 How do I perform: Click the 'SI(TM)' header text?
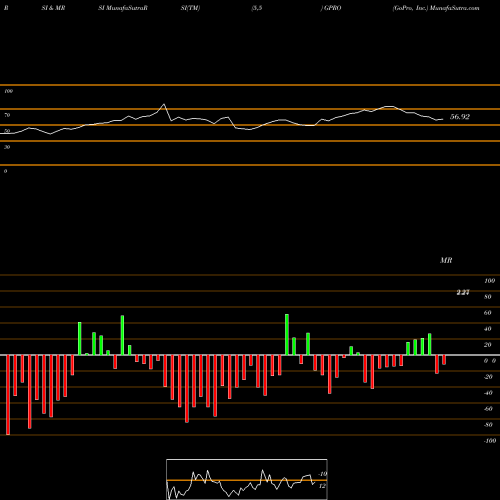[x=190, y=8]
